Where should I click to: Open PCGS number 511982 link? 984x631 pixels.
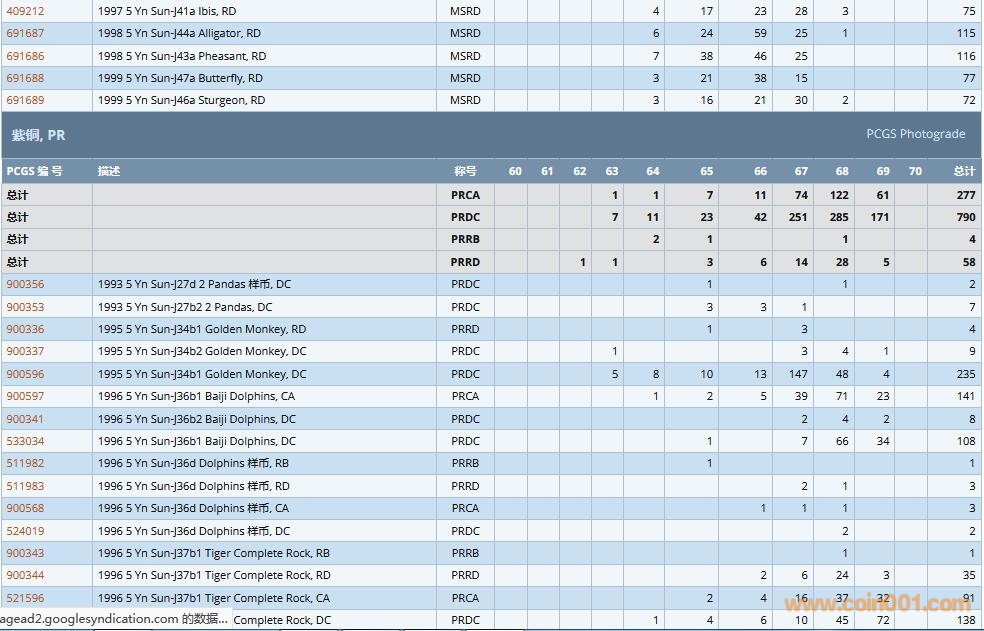[x=25, y=463]
